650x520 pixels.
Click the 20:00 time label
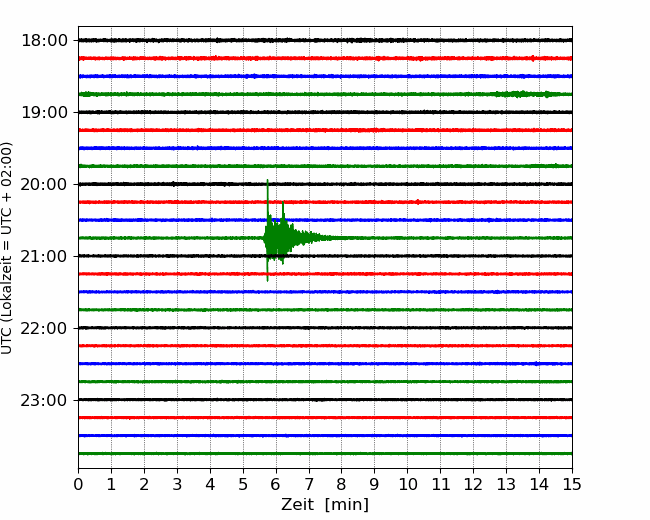pos(44,185)
